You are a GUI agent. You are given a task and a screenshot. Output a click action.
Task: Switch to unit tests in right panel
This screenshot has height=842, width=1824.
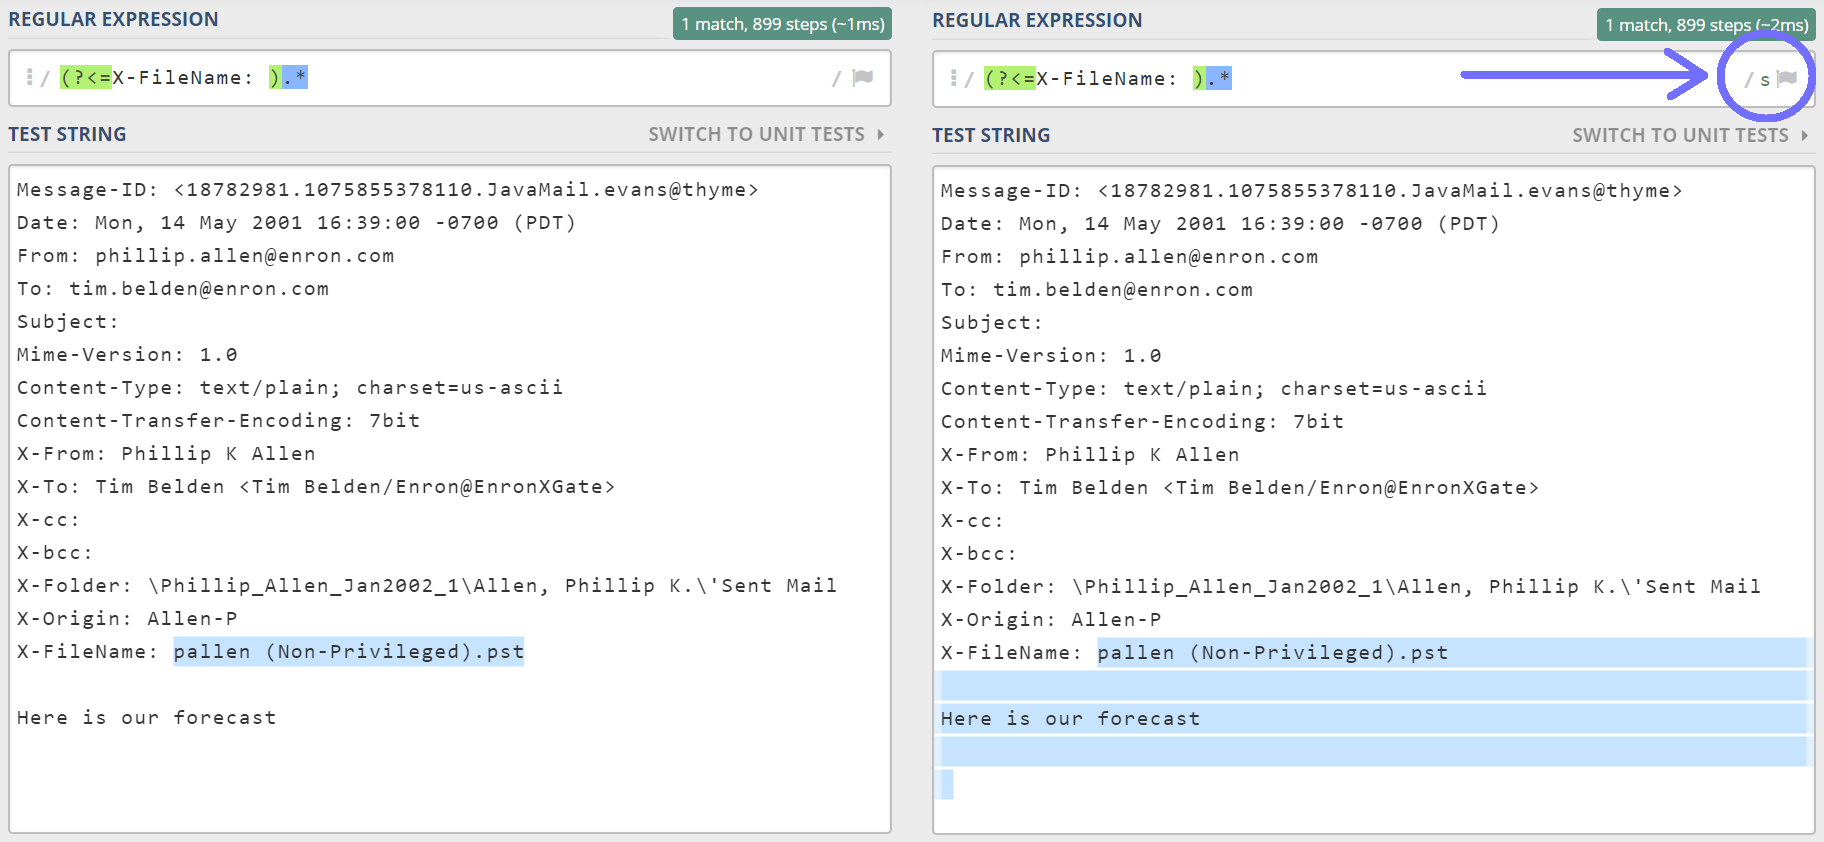(1680, 135)
